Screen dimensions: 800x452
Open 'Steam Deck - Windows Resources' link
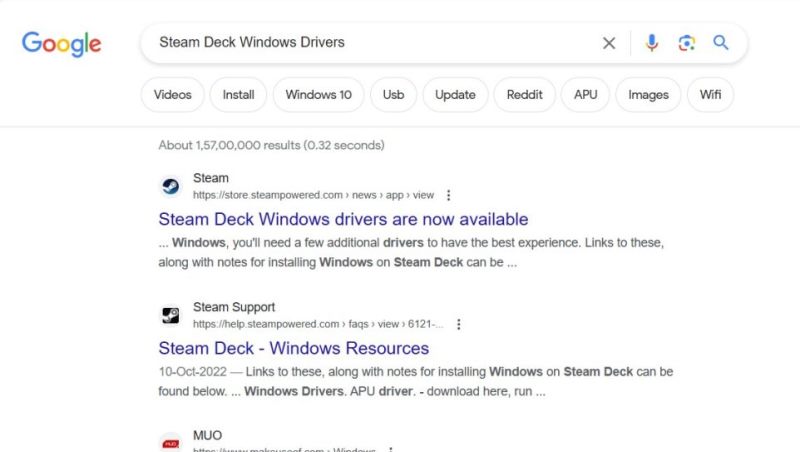tap(293, 348)
